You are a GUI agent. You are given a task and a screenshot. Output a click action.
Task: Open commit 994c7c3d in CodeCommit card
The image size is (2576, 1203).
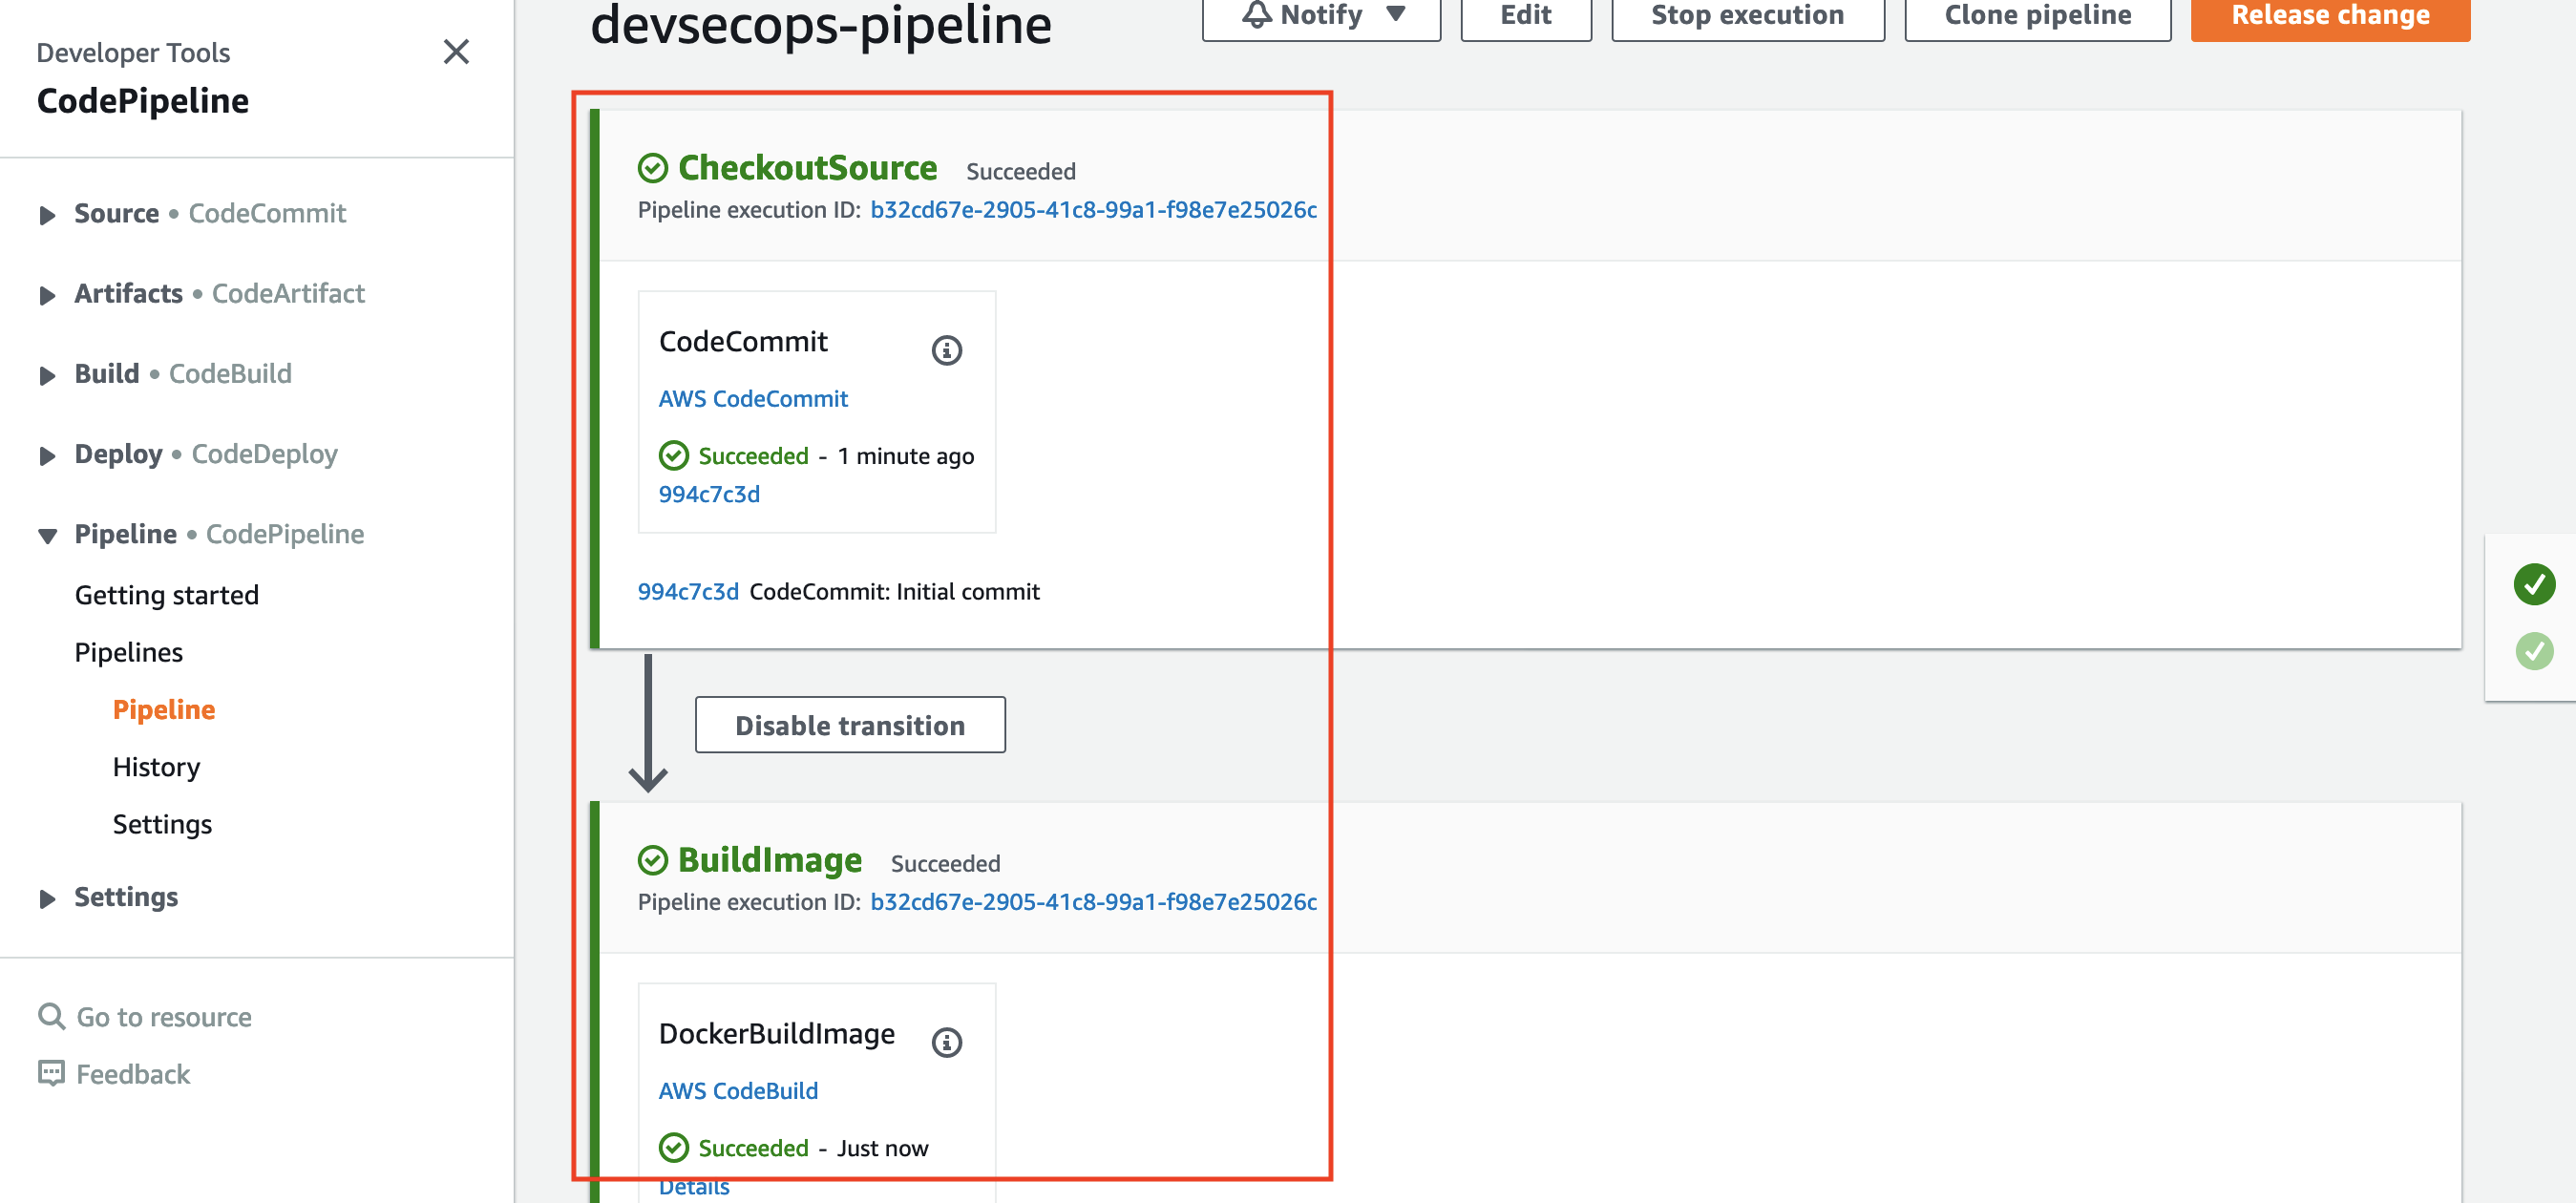click(709, 494)
